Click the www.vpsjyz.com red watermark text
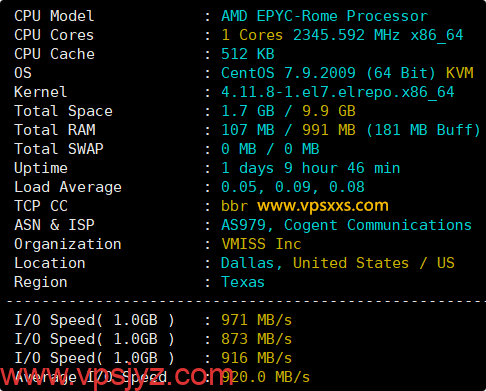 [x=117, y=377]
